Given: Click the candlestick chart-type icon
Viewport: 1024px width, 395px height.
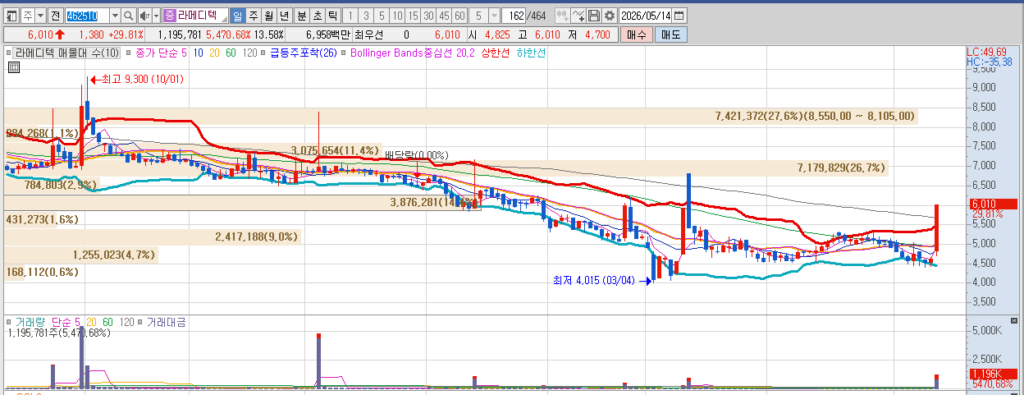Looking at the screenshot, I should [562, 16].
